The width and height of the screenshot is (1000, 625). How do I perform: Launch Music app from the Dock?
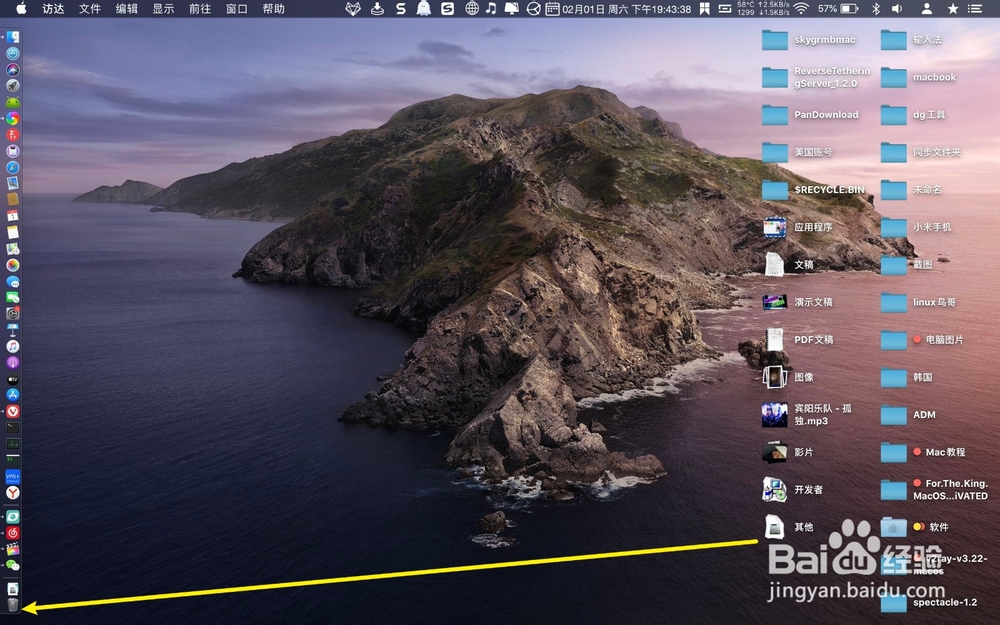point(13,346)
